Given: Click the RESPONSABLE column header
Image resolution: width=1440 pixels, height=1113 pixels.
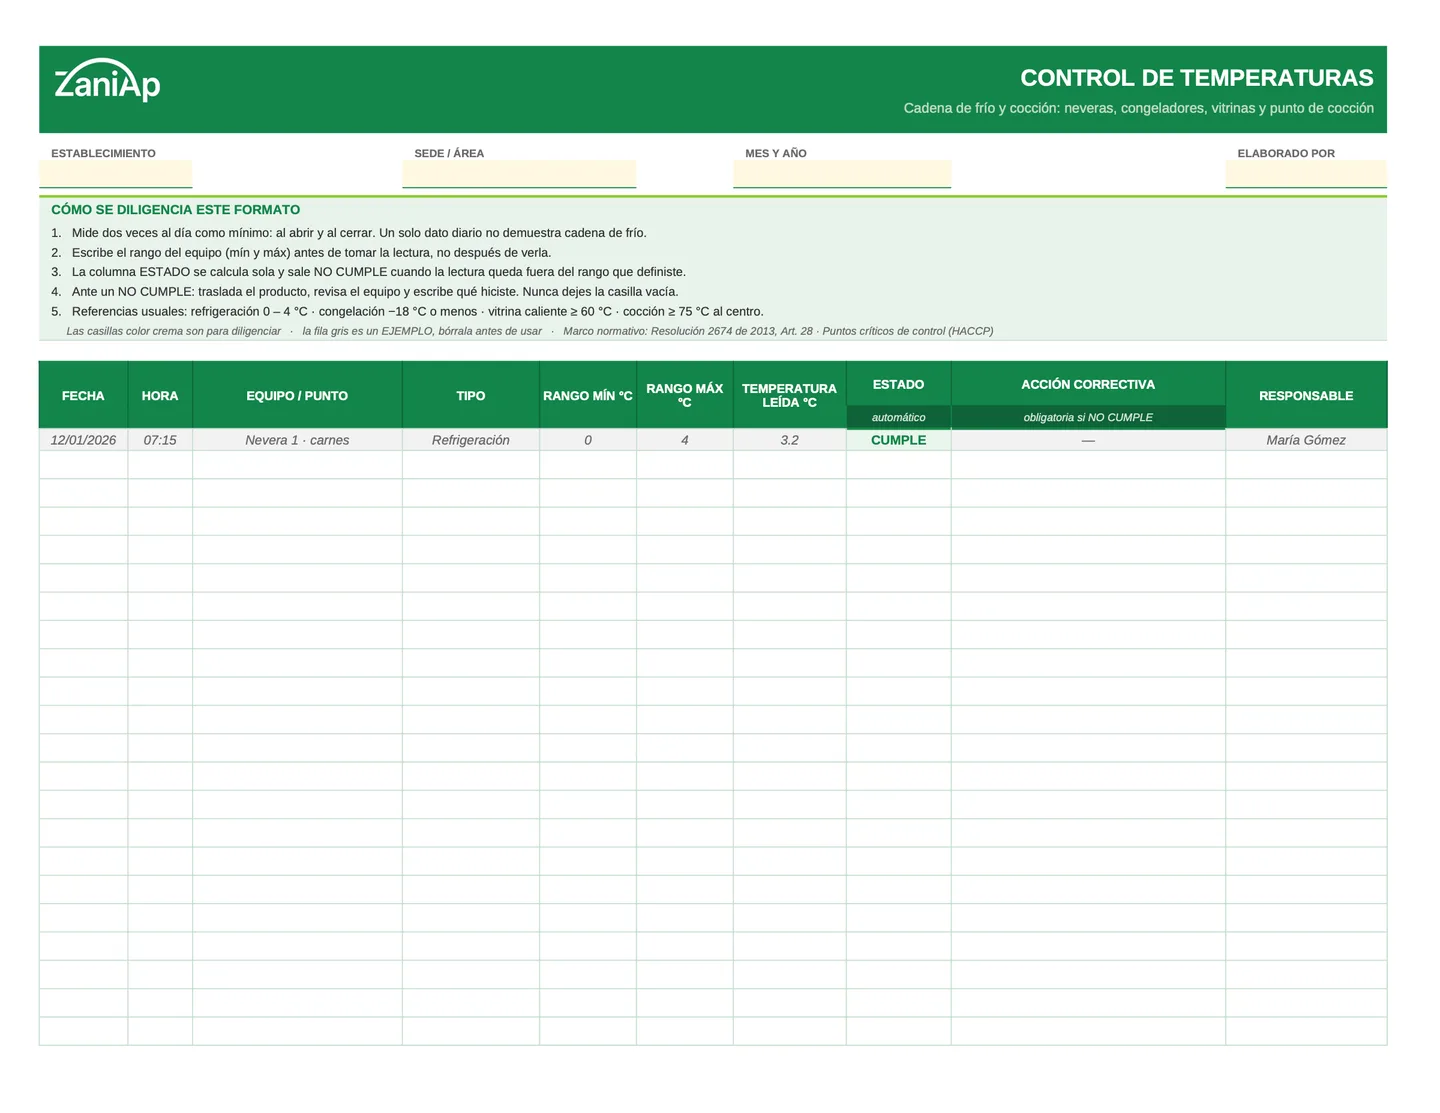Looking at the screenshot, I should point(1306,395).
